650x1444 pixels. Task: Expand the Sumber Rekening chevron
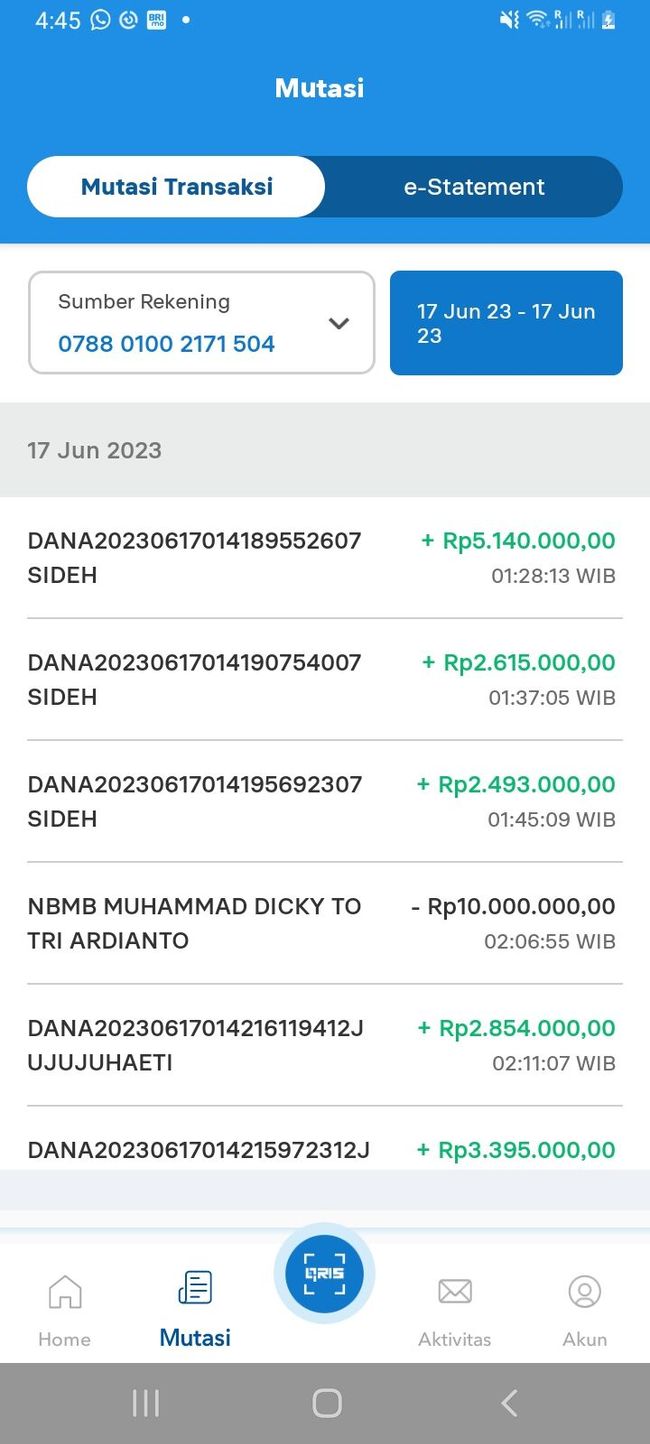point(339,323)
